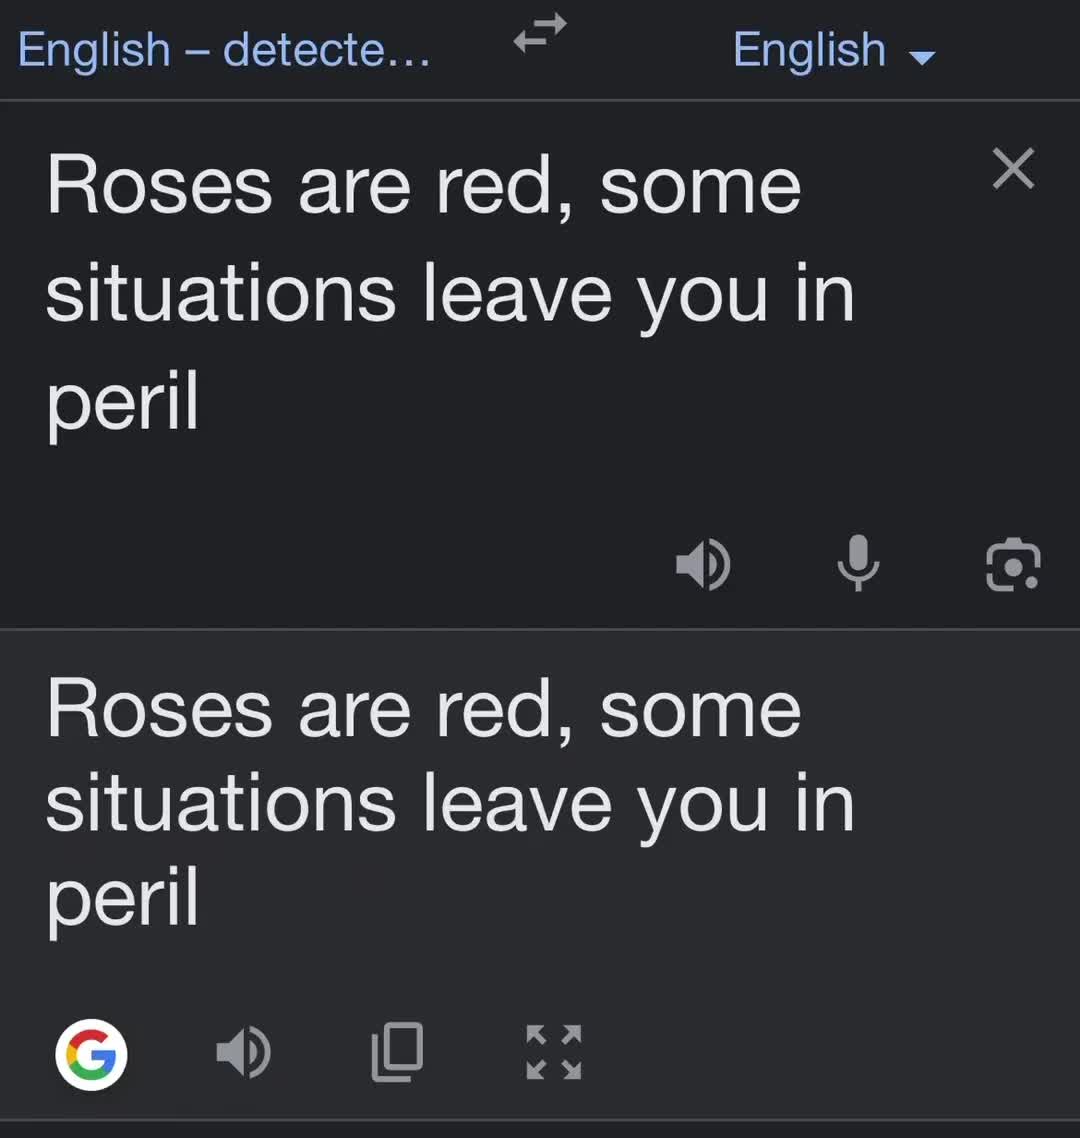Show the translation in full screen
The height and width of the screenshot is (1138, 1080).
tap(554, 1052)
